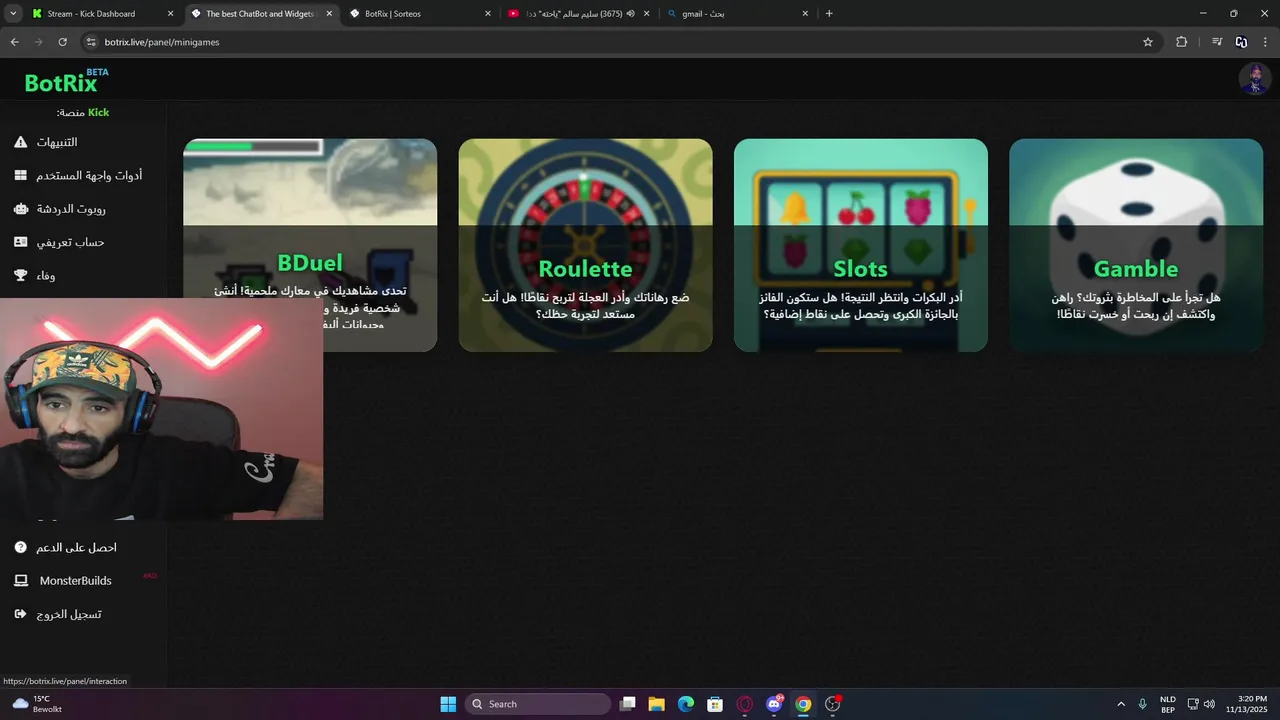
Task: Open the التنبيهات alerts menu item
Action: coord(57,142)
